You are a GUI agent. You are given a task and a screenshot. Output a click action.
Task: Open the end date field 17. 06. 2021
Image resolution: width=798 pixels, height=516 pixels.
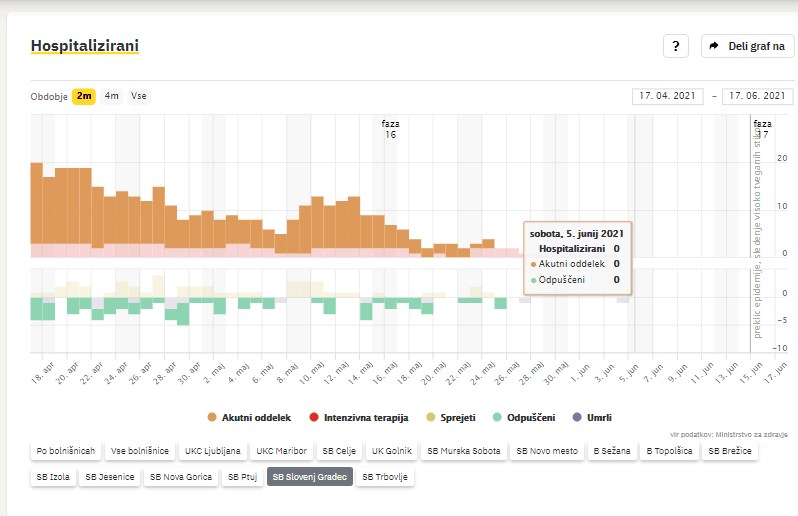[x=757, y=96]
